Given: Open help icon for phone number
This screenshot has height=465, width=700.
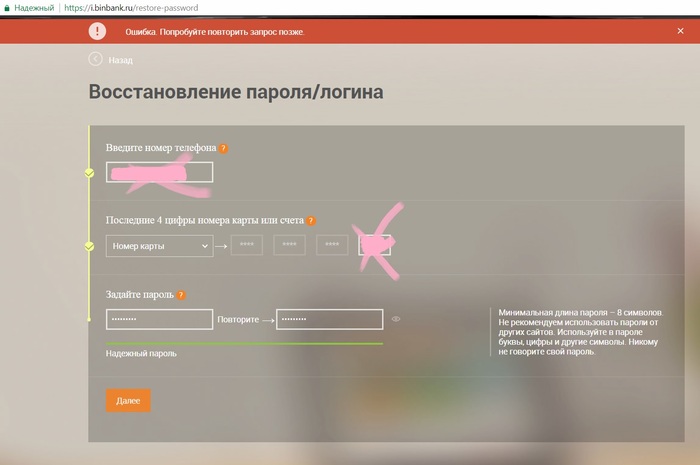Looking at the screenshot, I should (224, 149).
